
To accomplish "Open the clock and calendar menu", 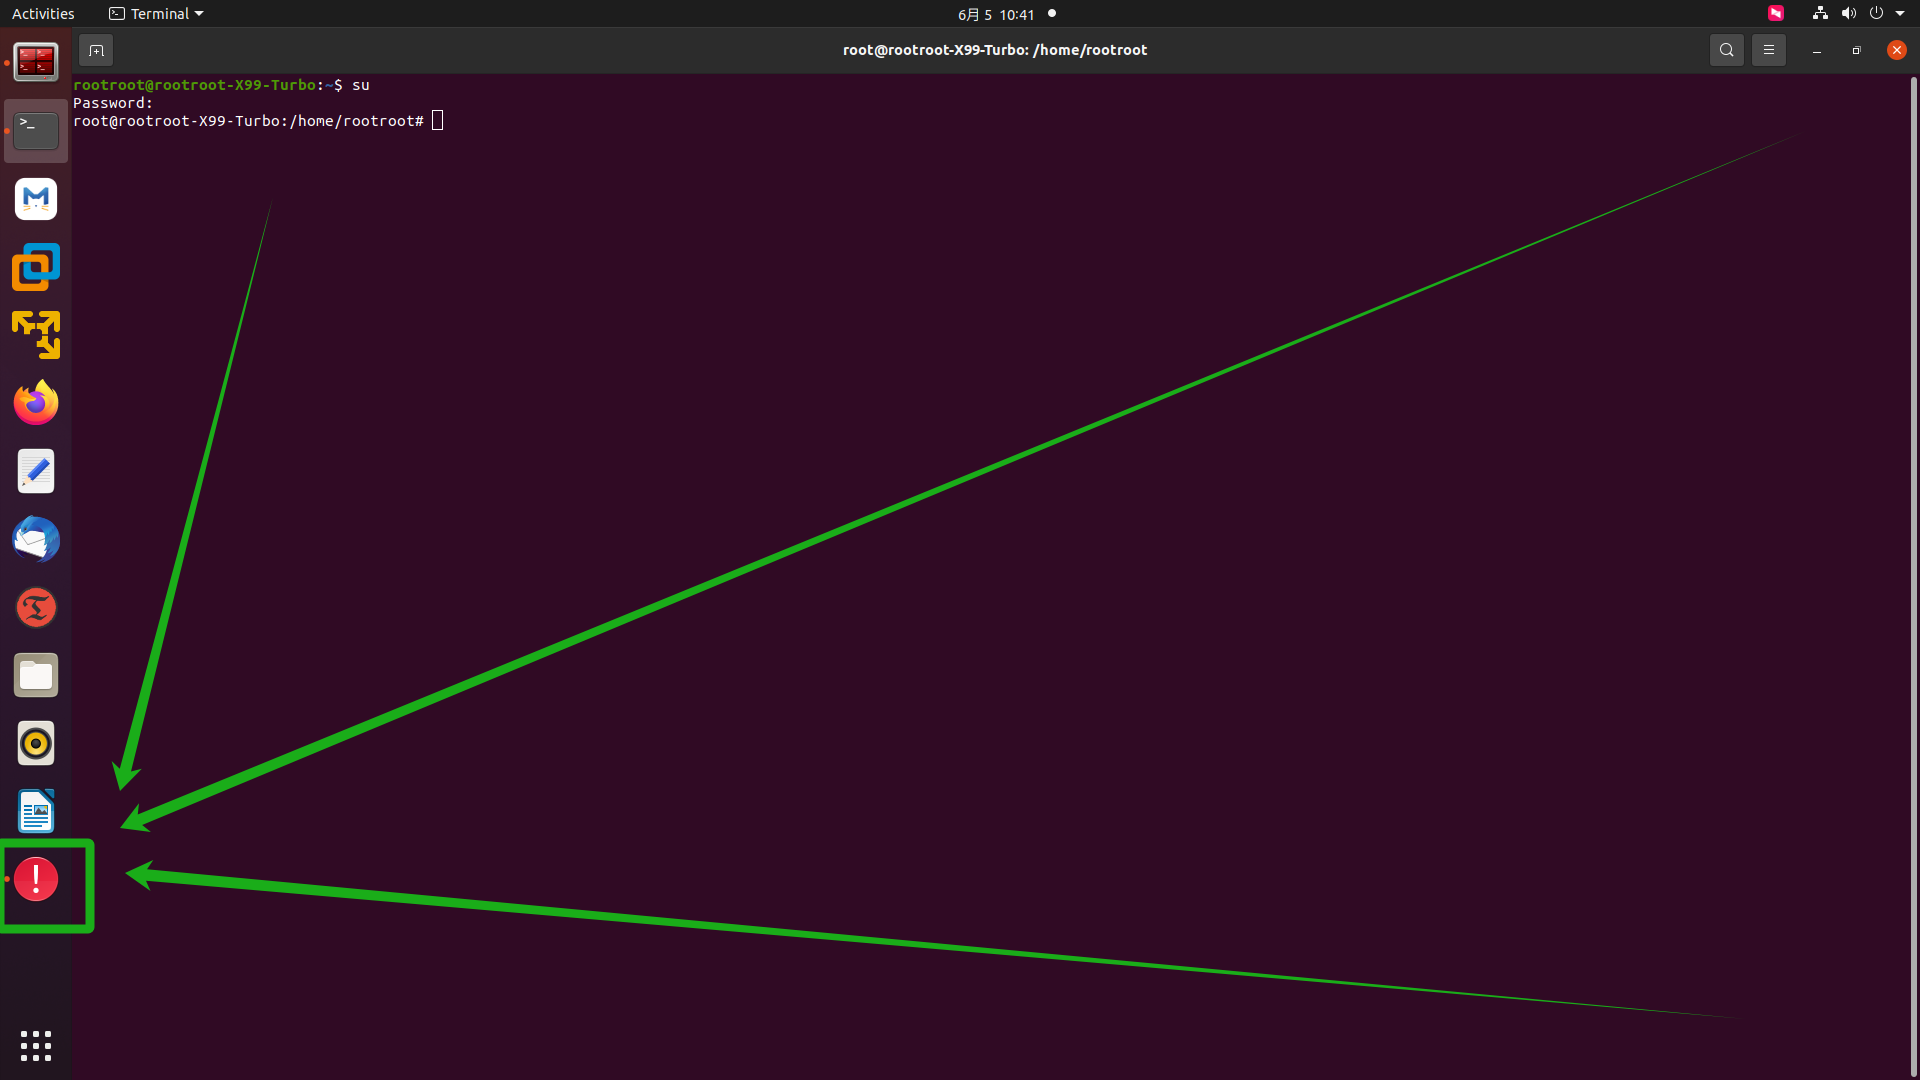I will coord(996,14).
